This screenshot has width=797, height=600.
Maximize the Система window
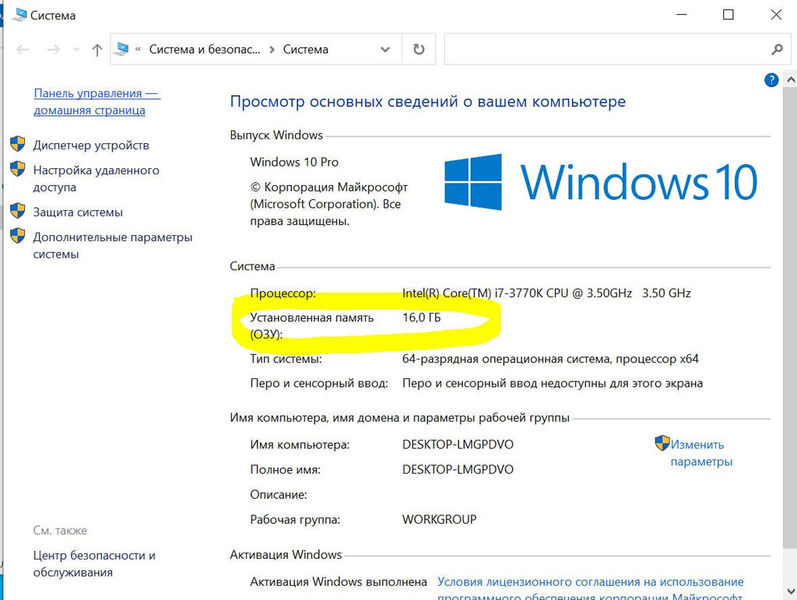728,15
